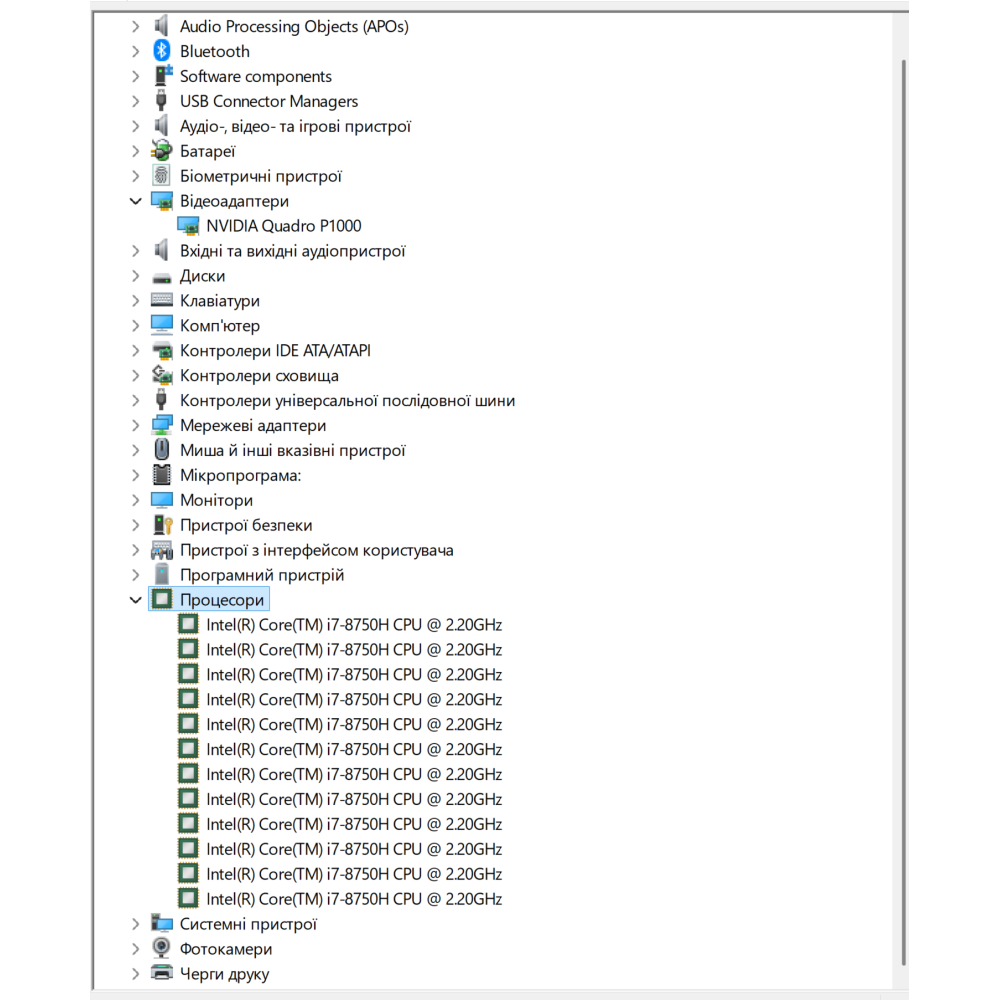The height and width of the screenshot is (1000, 1000).
Task: Click the Bluetooth icon
Action: [161, 51]
